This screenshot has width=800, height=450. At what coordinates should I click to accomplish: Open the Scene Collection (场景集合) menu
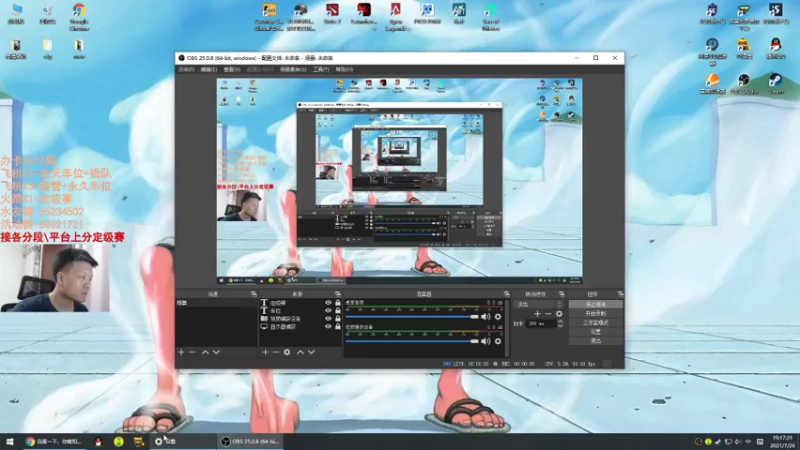[x=293, y=69]
